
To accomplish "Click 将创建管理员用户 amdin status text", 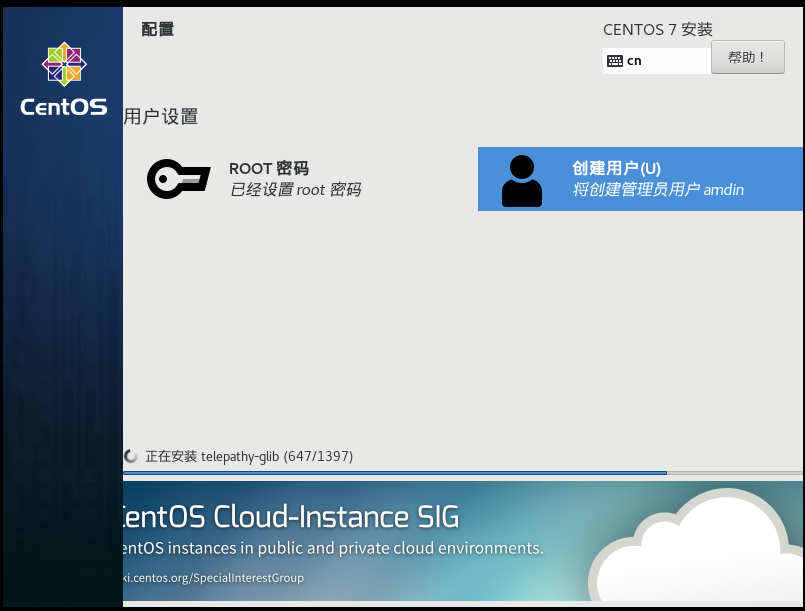I will [x=658, y=190].
